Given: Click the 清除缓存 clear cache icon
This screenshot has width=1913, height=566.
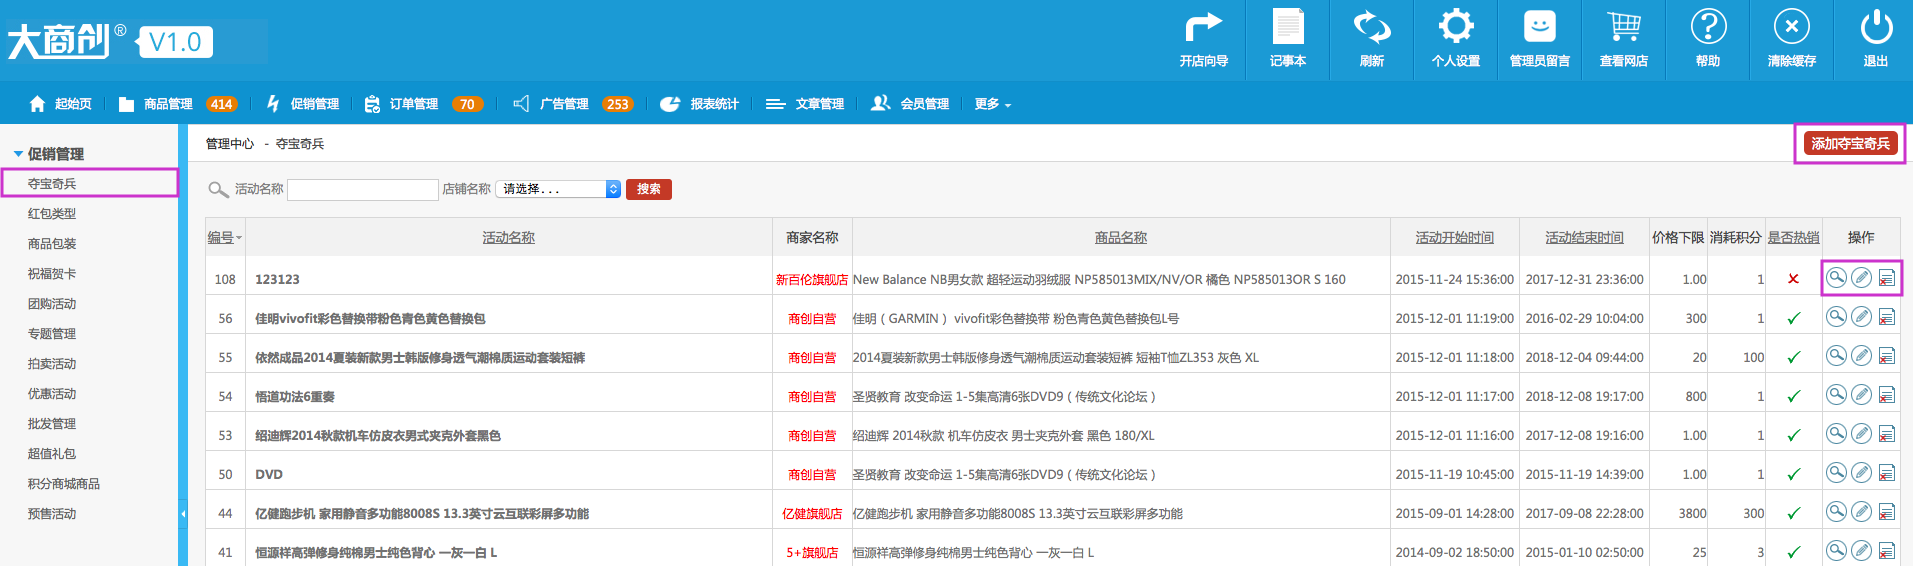Looking at the screenshot, I should coord(1792,27).
